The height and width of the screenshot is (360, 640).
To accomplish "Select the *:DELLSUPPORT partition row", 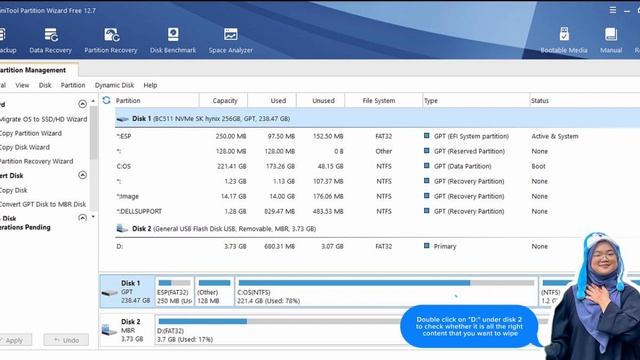I will (x=377, y=211).
